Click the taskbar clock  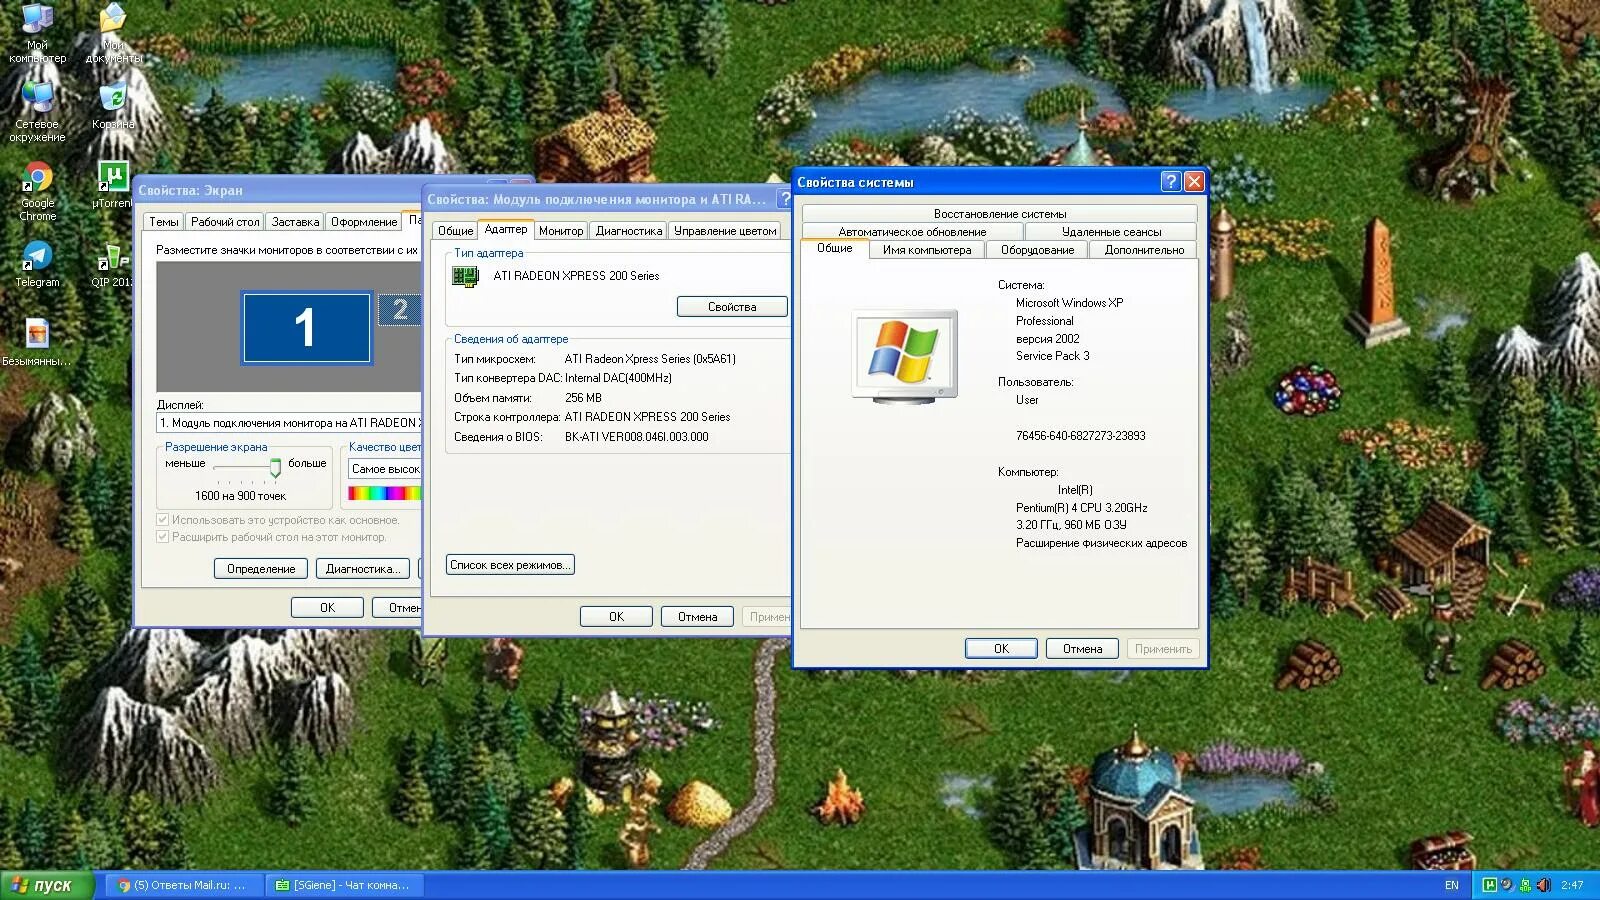tap(1572, 885)
